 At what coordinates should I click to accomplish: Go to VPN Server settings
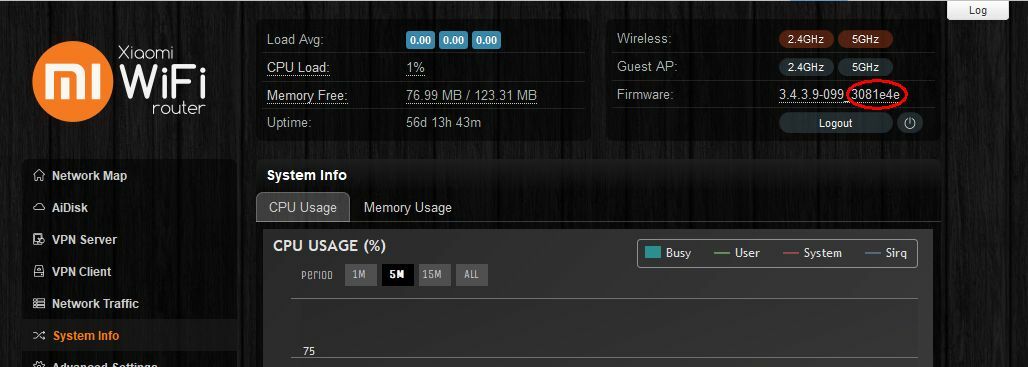point(84,240)
